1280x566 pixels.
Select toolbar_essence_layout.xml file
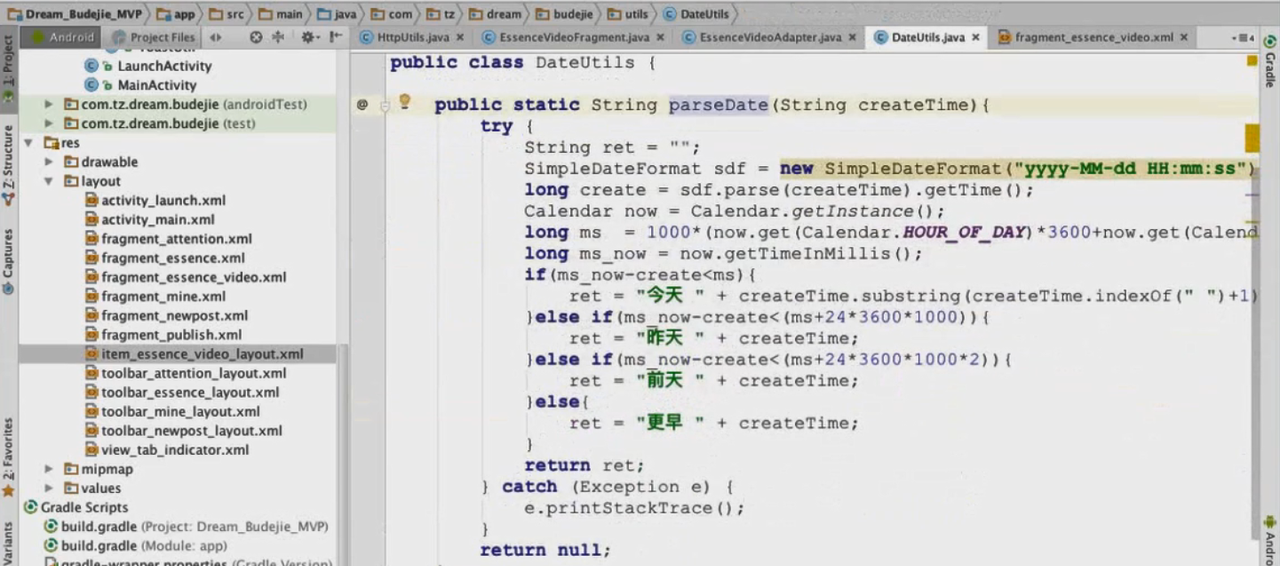coord(182,392)
